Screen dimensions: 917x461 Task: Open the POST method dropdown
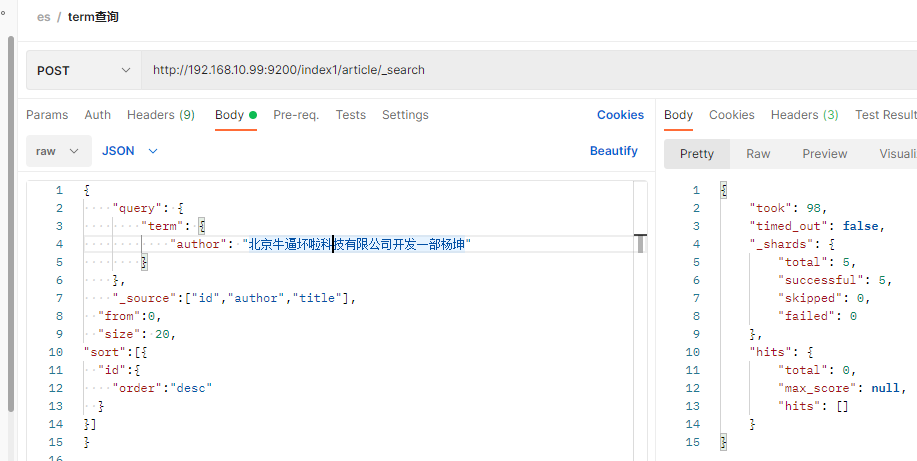pos(84,70)
